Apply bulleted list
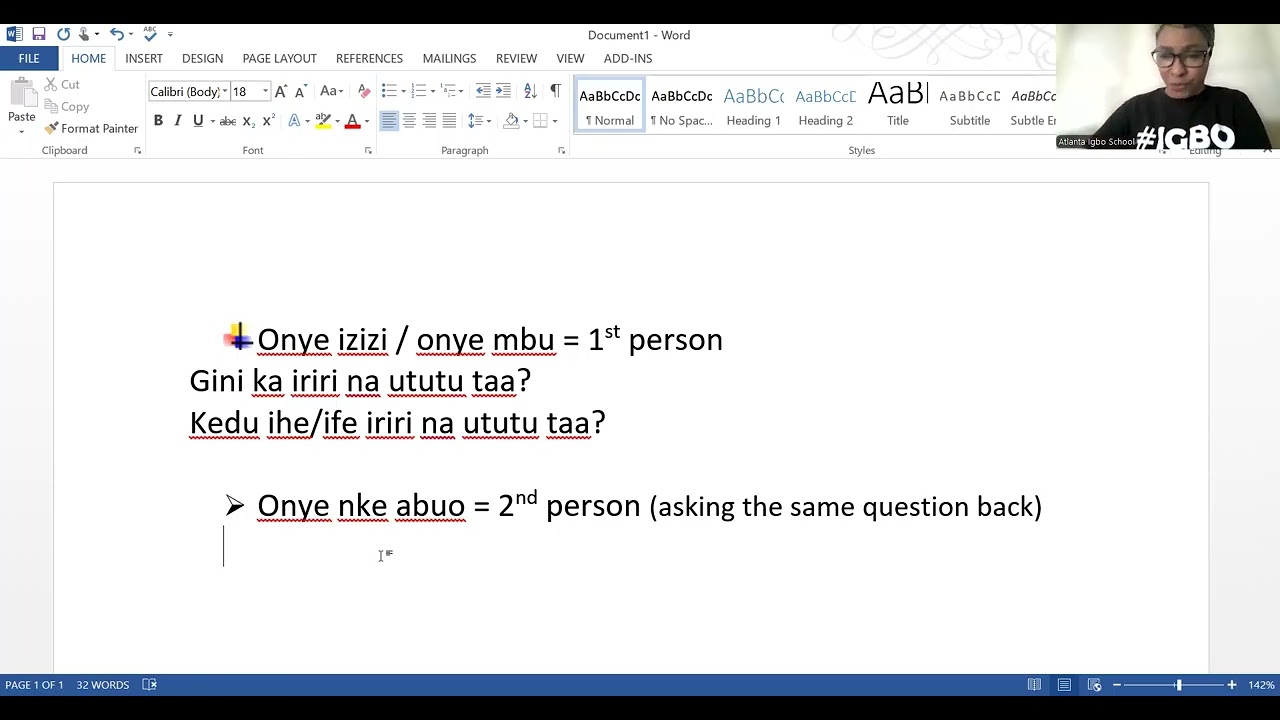The image size is (1280, 720). tap(388, 91)
